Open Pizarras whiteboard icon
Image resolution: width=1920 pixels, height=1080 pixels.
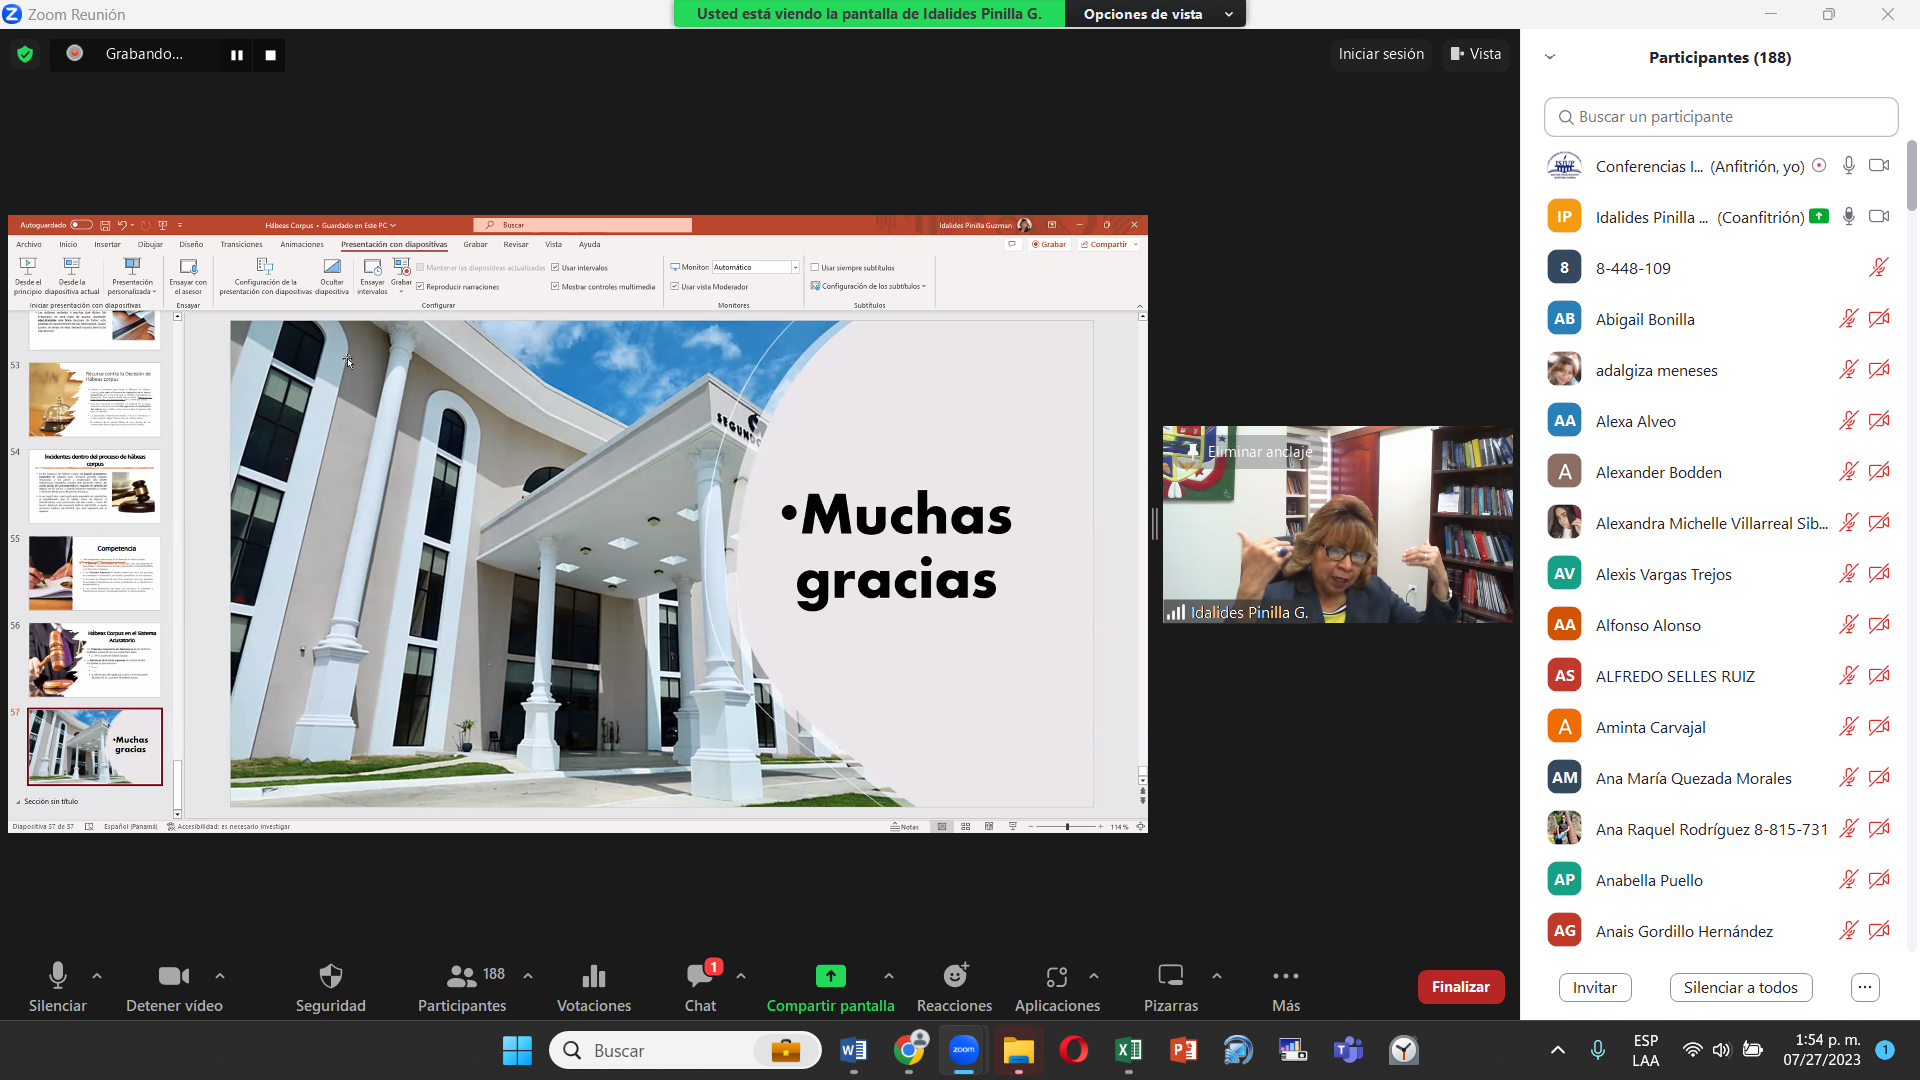1171,976
